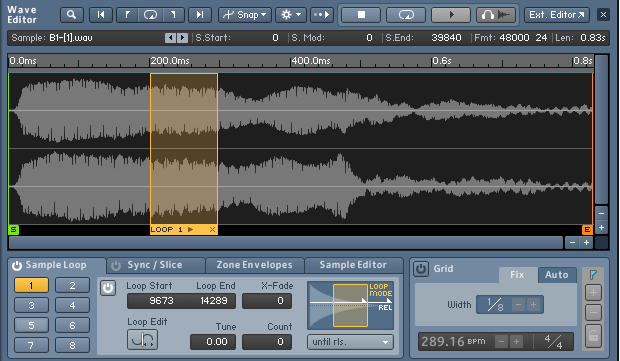Click LOOP 1 play arrow icon
This screenshot has width=620, height=361.
point(191,229)
